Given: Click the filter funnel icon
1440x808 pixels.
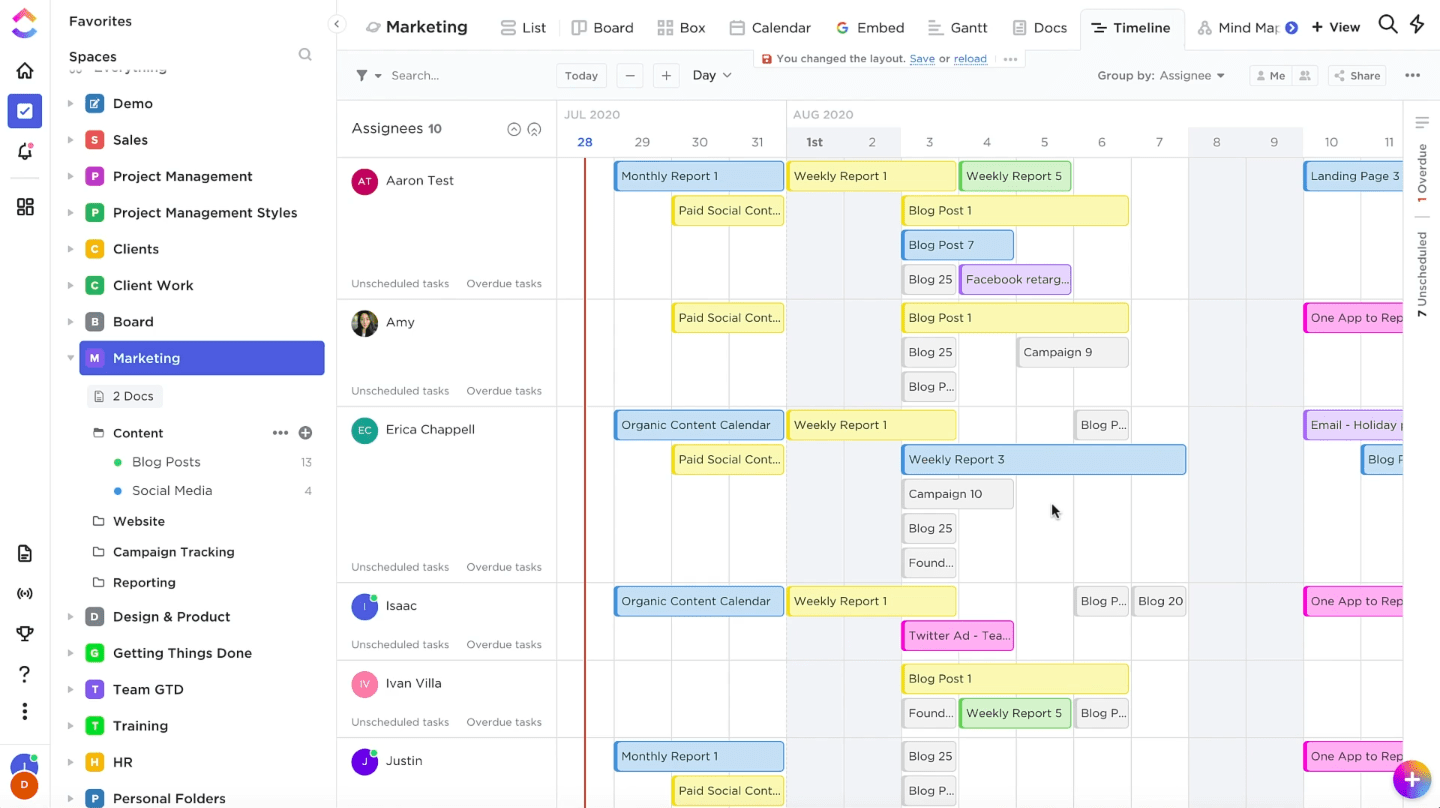Looking at the screenshot, I should tap(363, 76).
